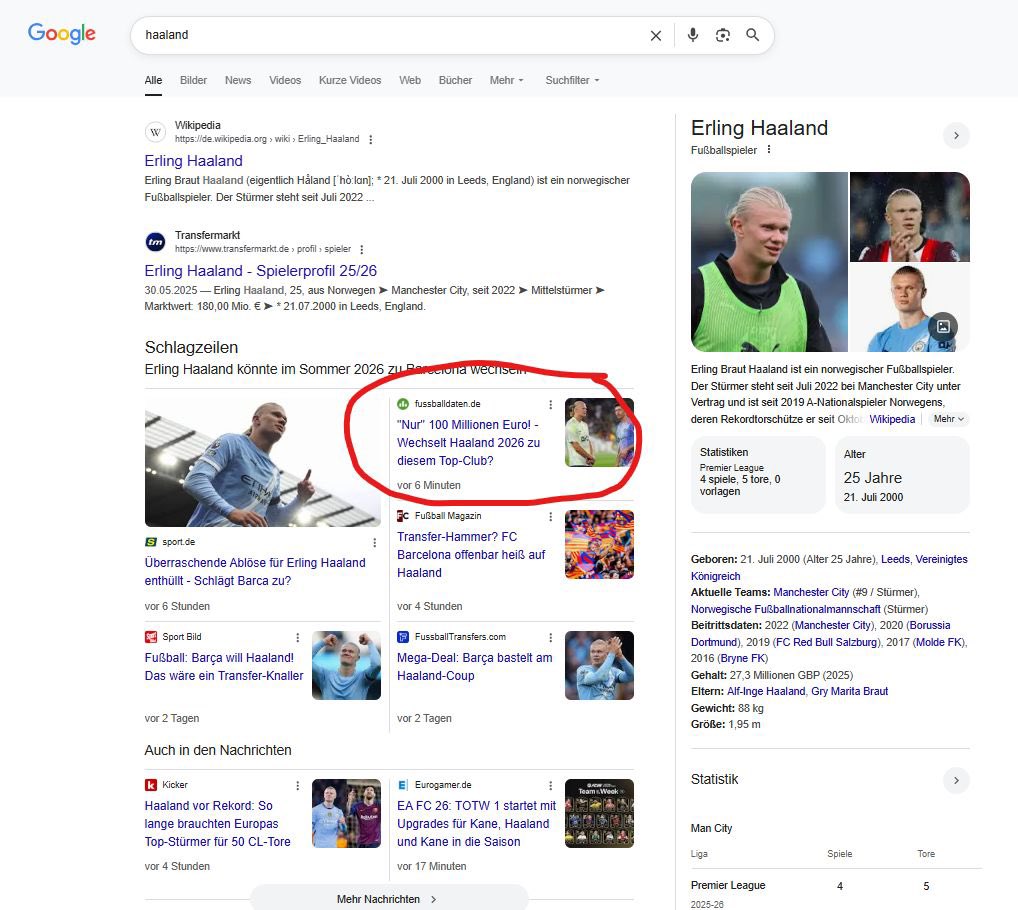Open Alf-Inge Haaland parent link
The image size is (1018, 910).
tap(766, 692)
